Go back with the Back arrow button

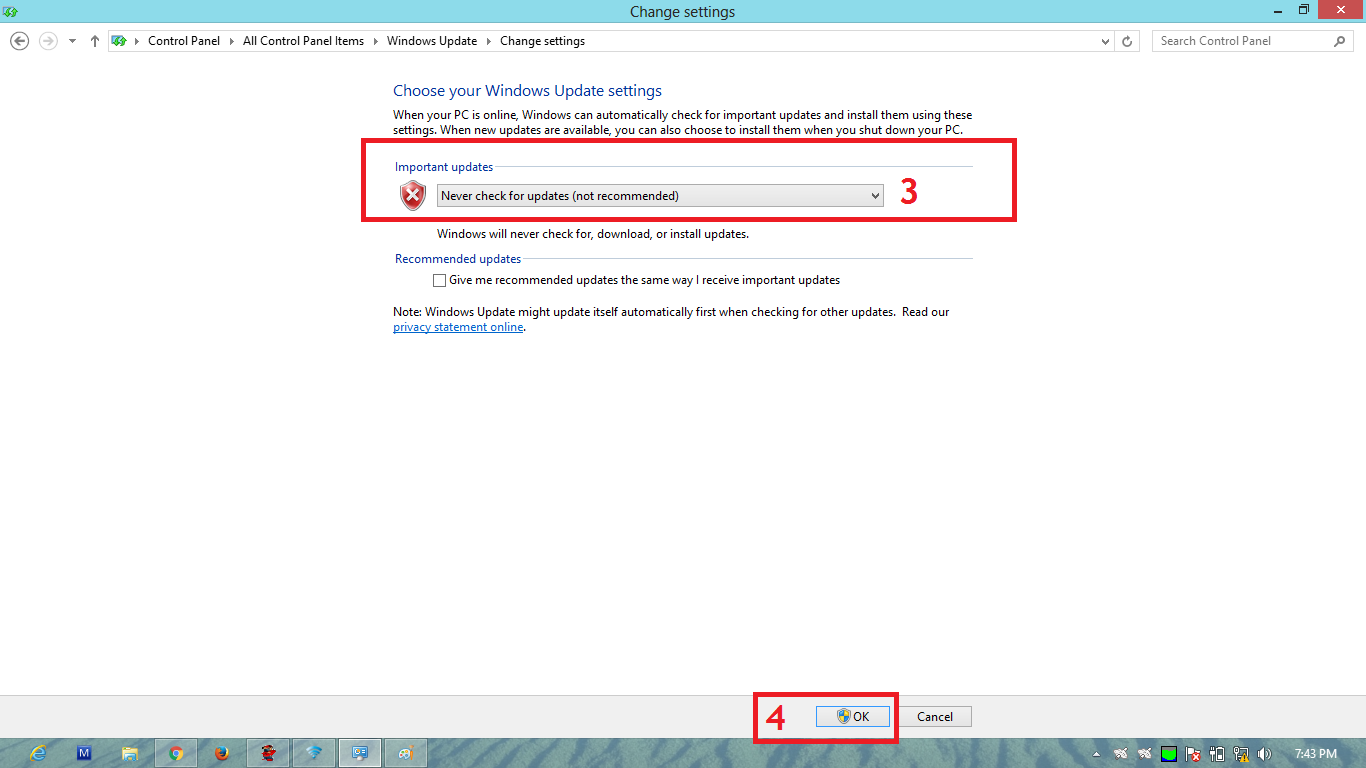tap(19, 41)
